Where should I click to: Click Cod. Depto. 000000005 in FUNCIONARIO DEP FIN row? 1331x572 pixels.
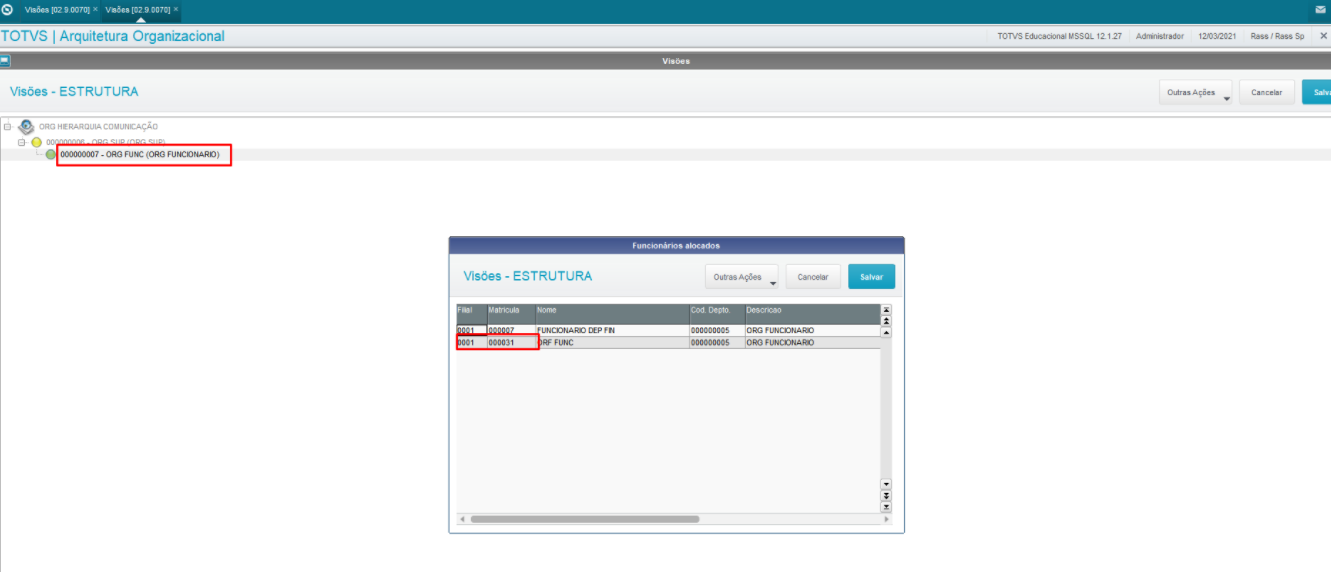(x=717, y=330)
